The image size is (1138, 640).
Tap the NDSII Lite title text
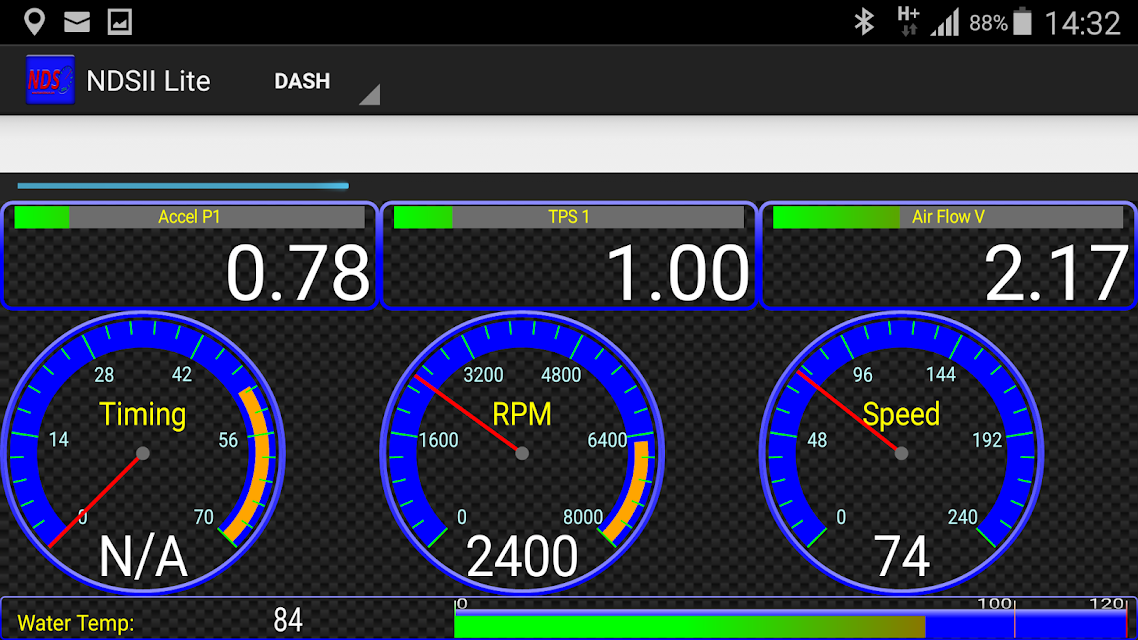148,81
